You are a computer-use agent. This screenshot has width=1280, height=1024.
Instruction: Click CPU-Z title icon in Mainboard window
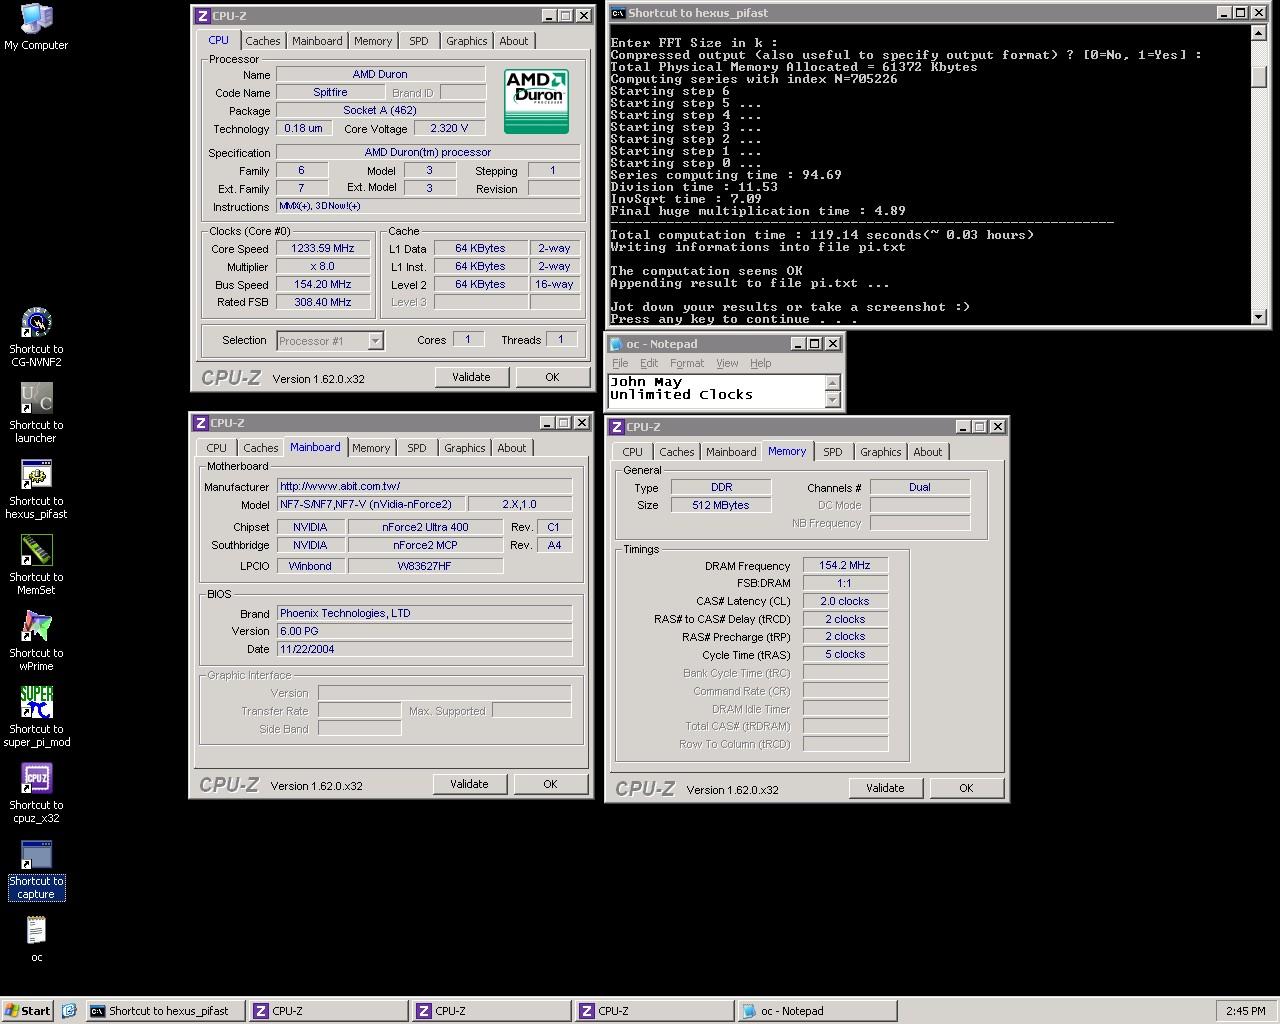coord(201,423)
